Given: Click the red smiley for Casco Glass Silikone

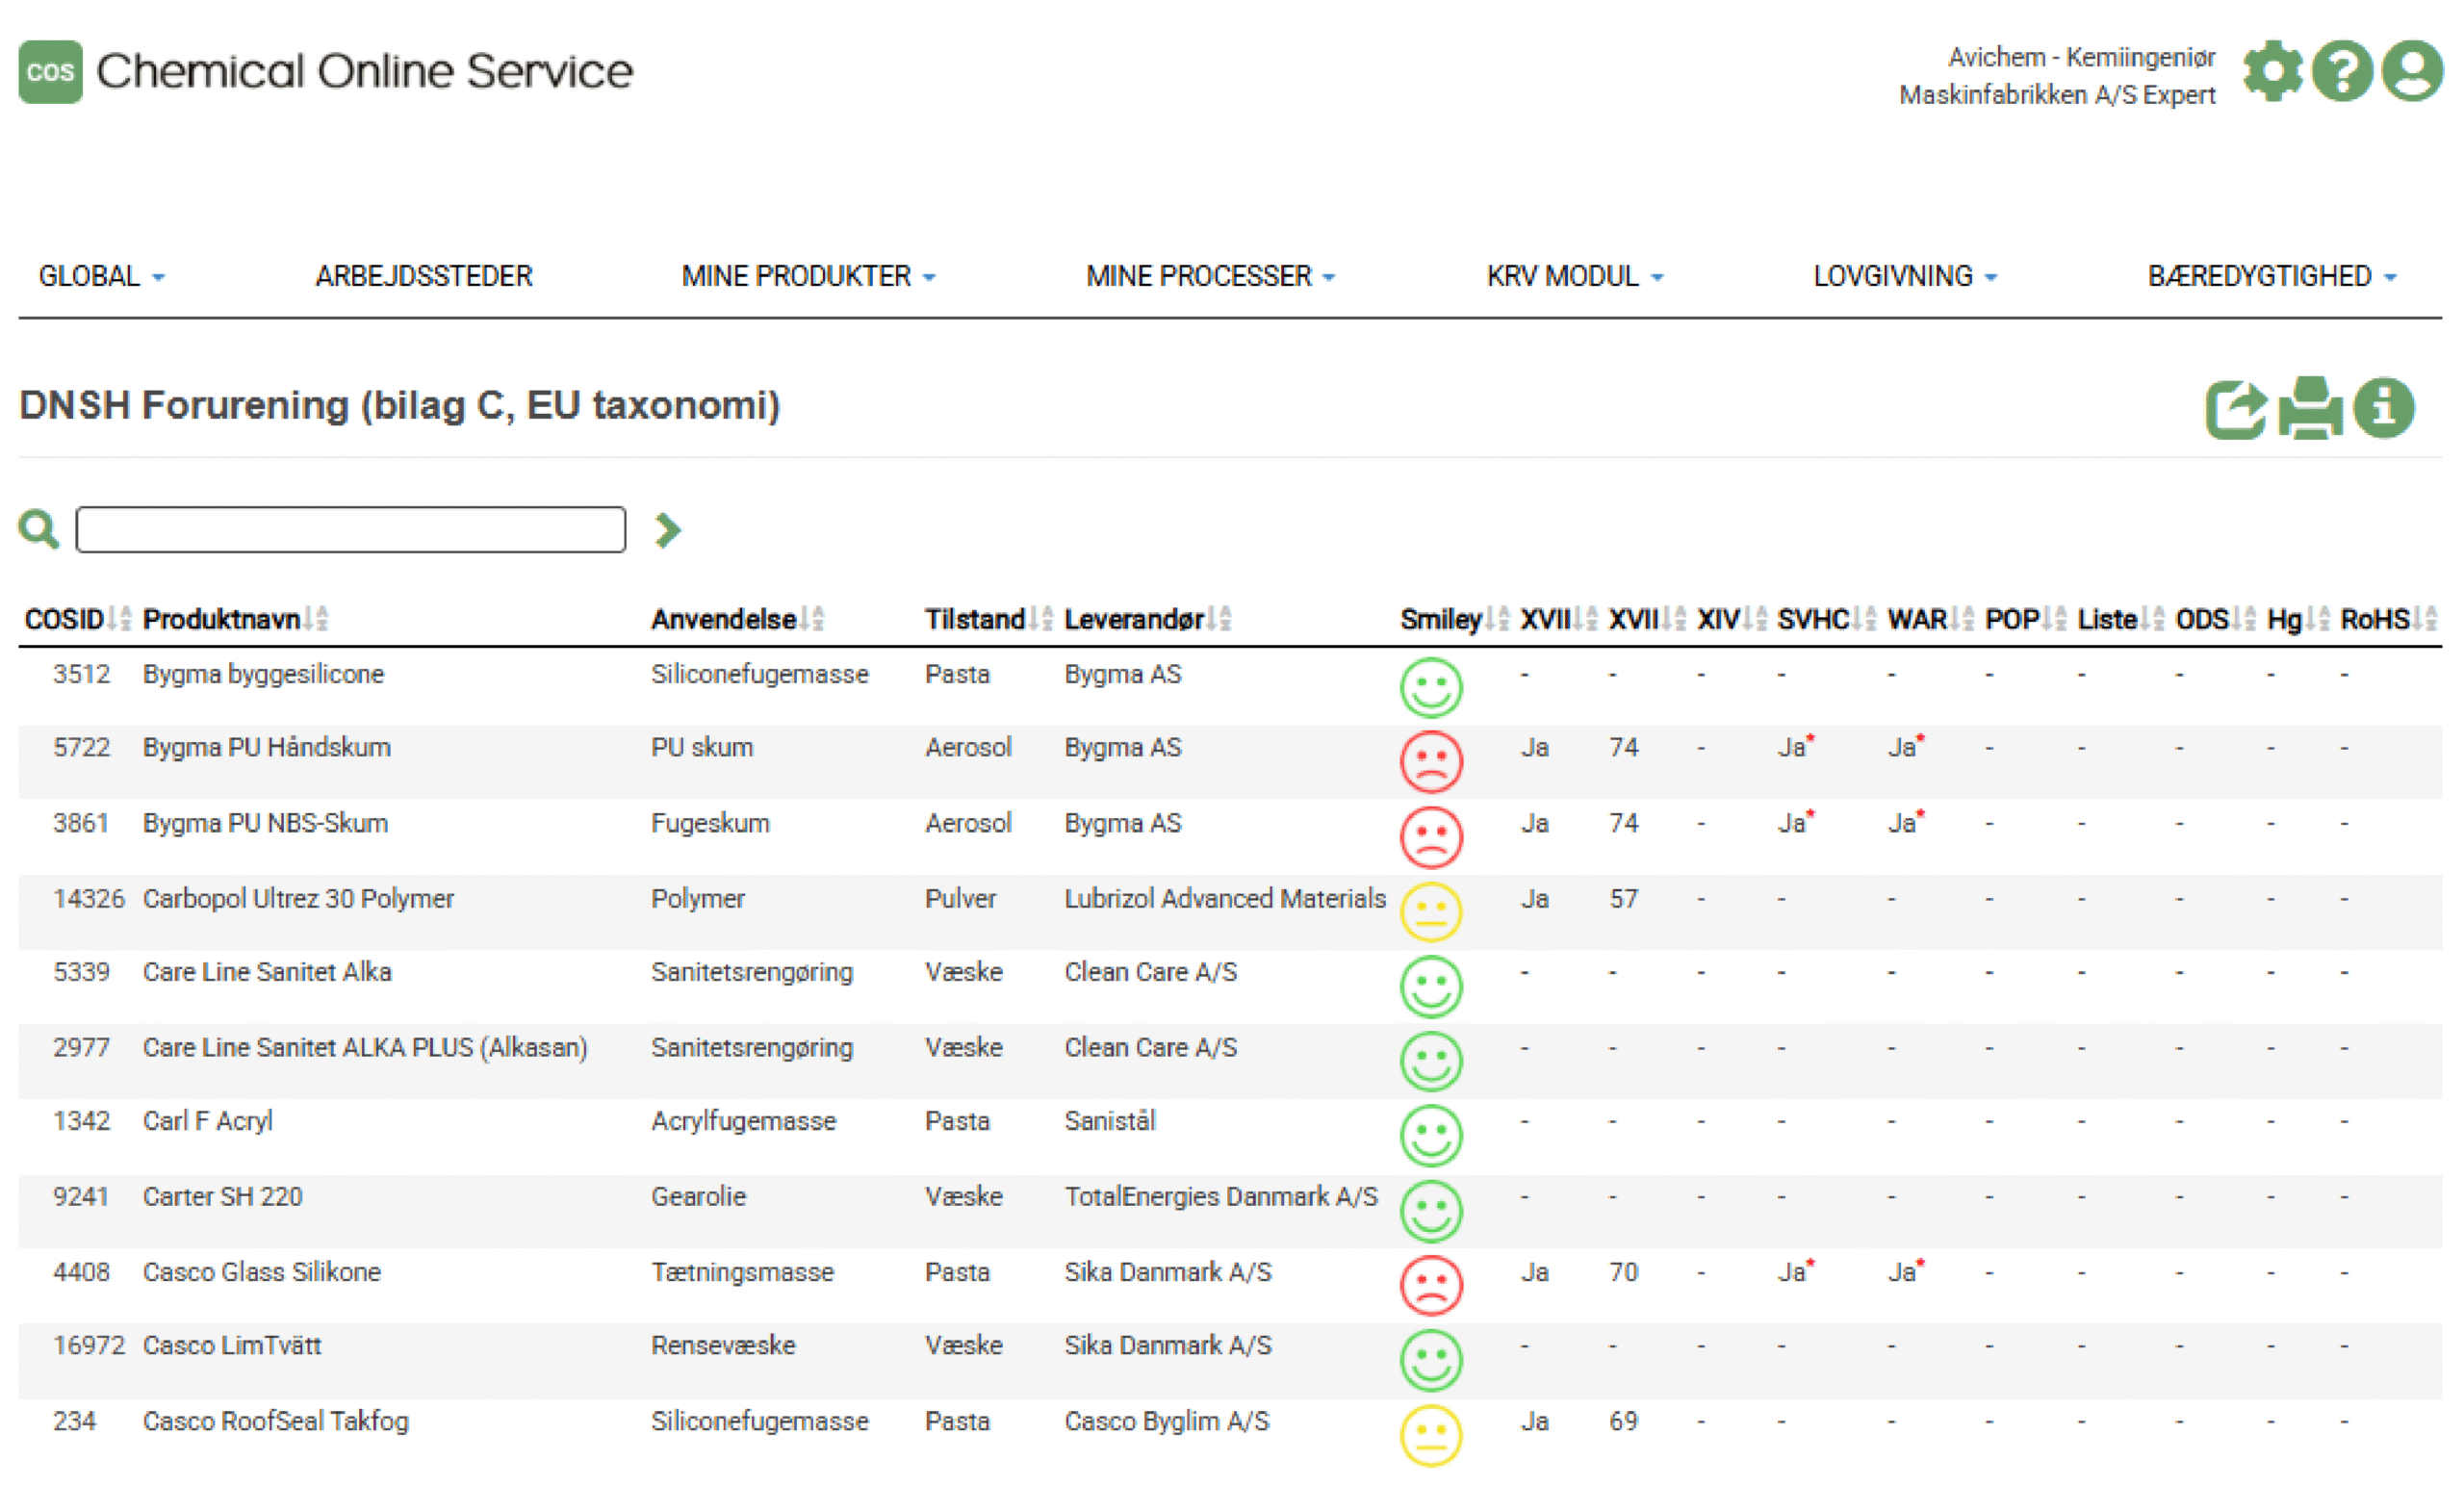Looking at the screenshot, I should (1430, 1287).
